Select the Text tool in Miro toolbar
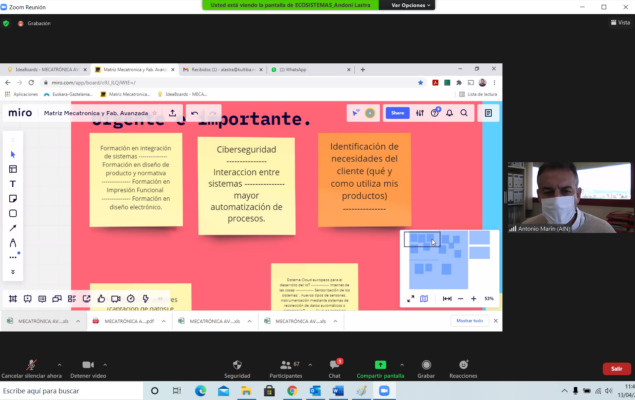Image resolution: width=635 pixels, height=400 pixels. (13, 184)
